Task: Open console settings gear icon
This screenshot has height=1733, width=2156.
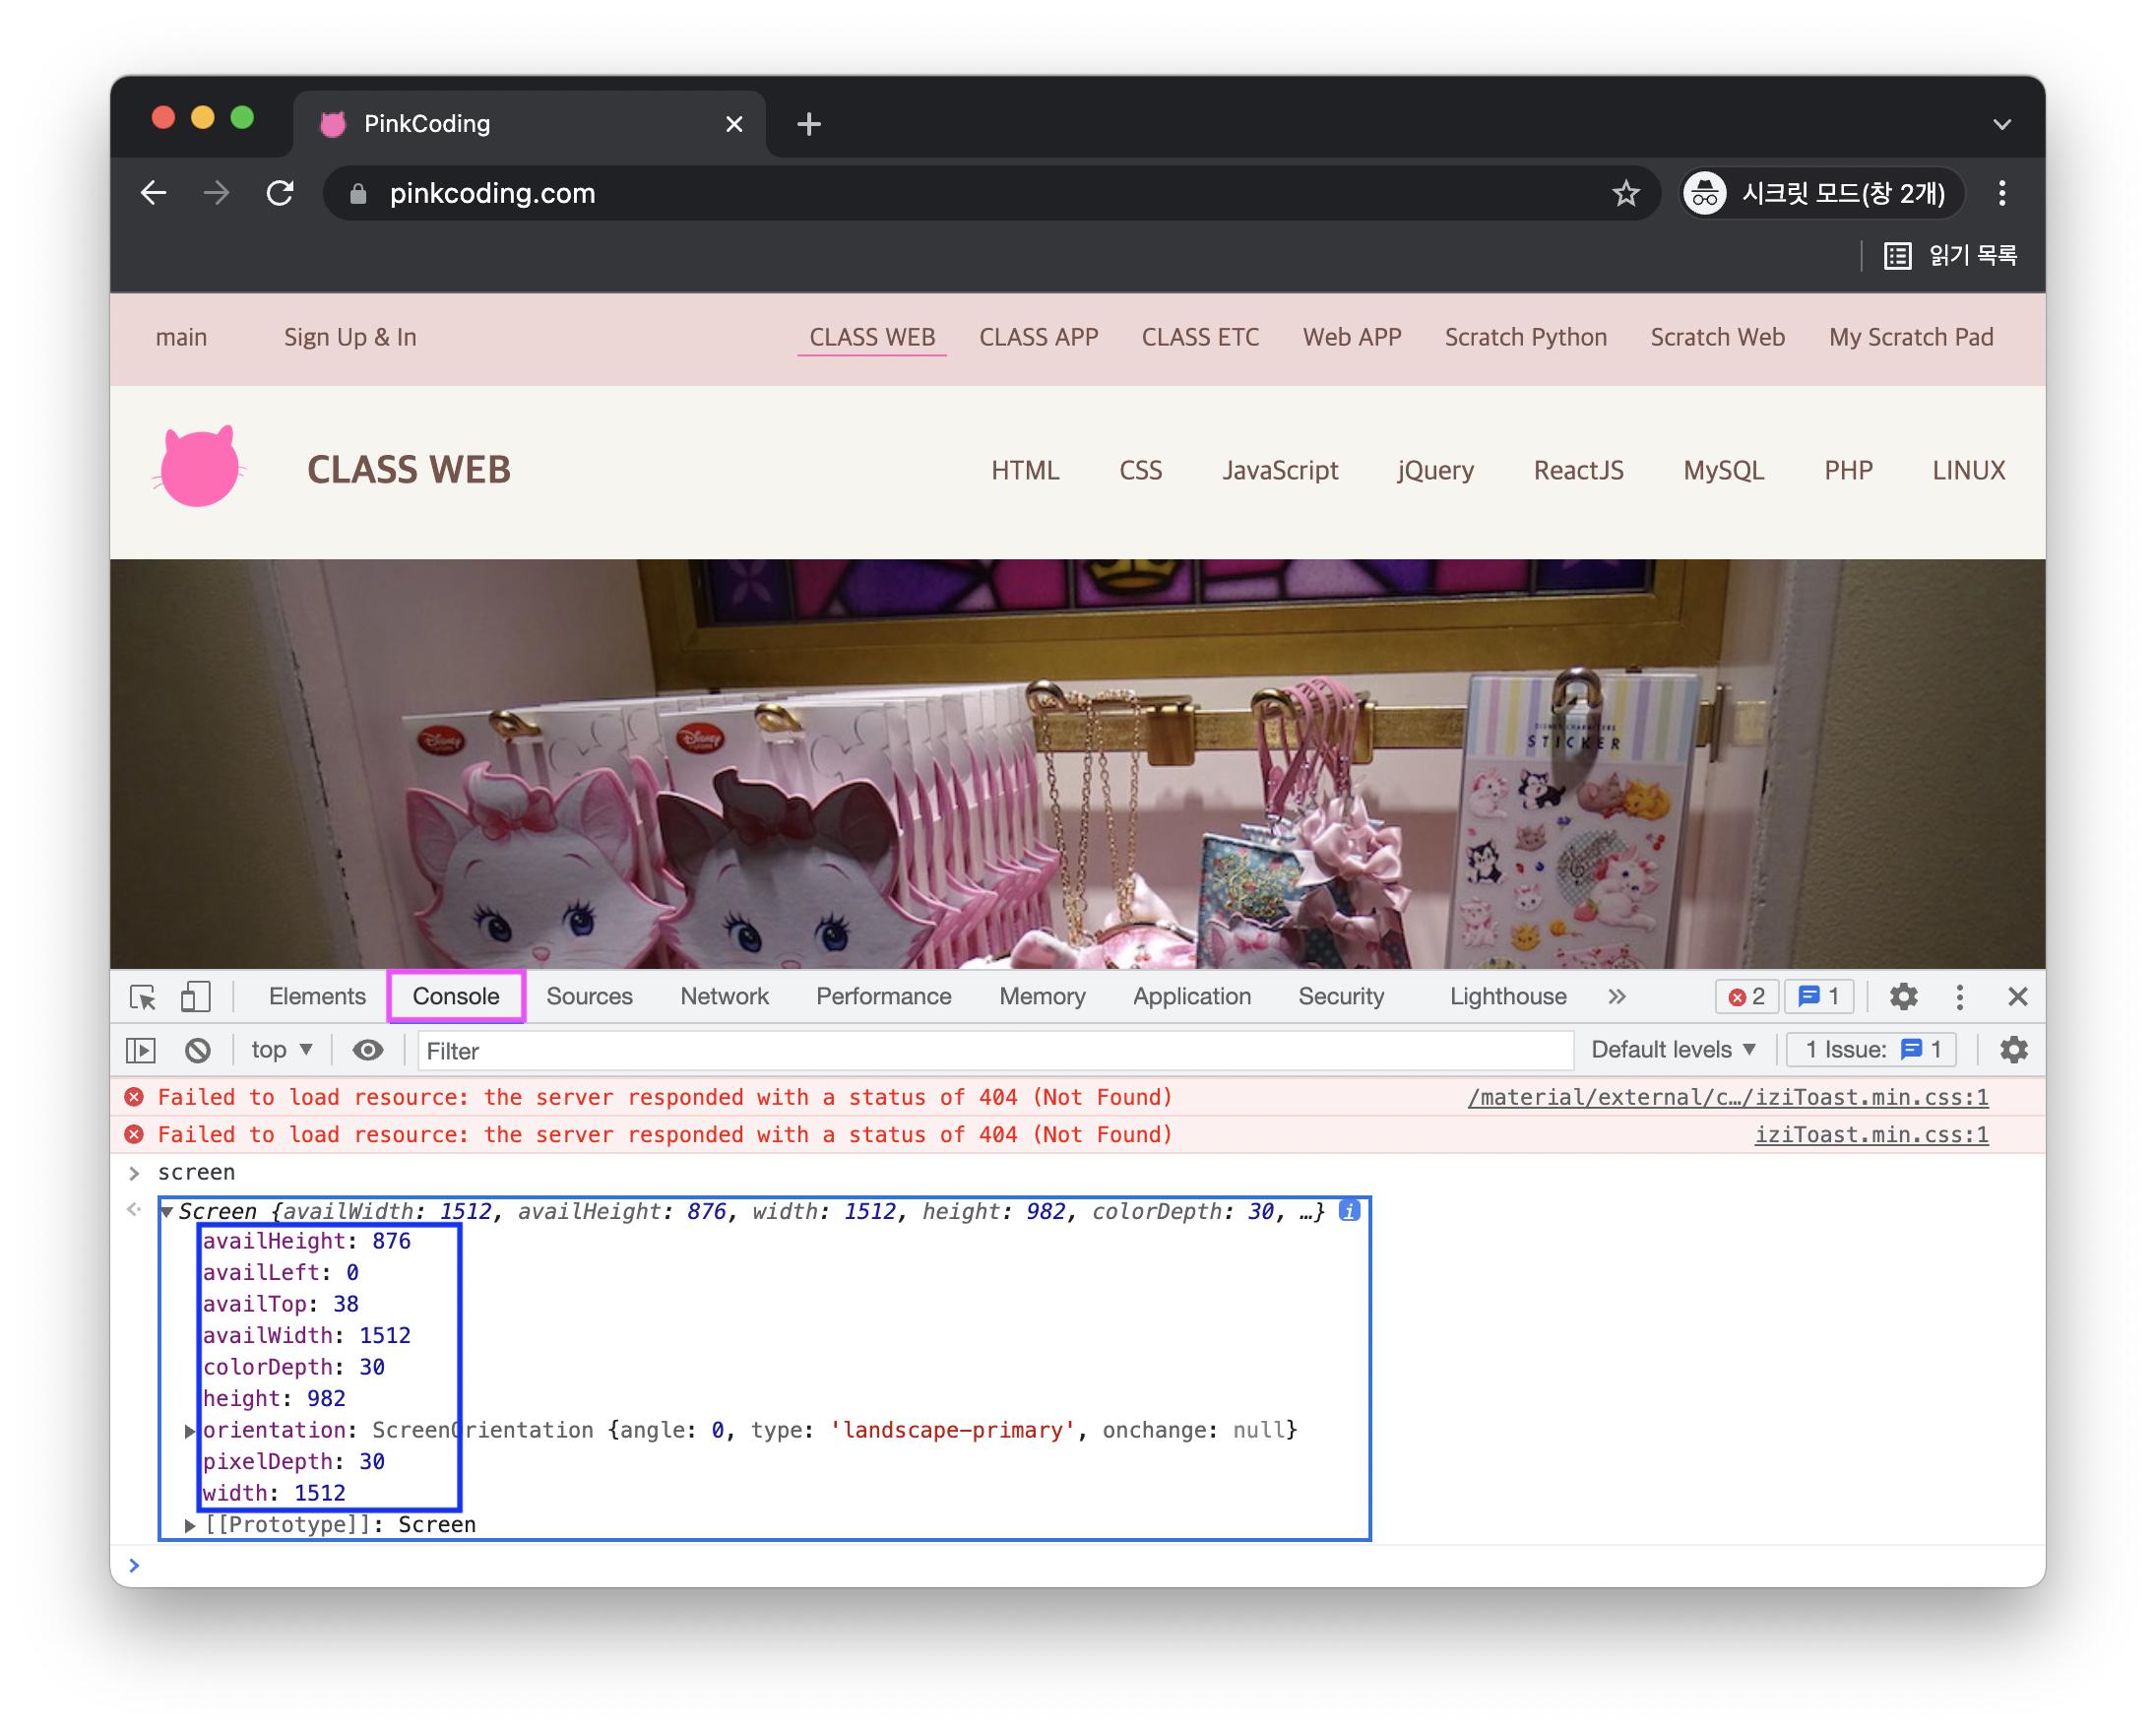Action: point(2013,1051)
